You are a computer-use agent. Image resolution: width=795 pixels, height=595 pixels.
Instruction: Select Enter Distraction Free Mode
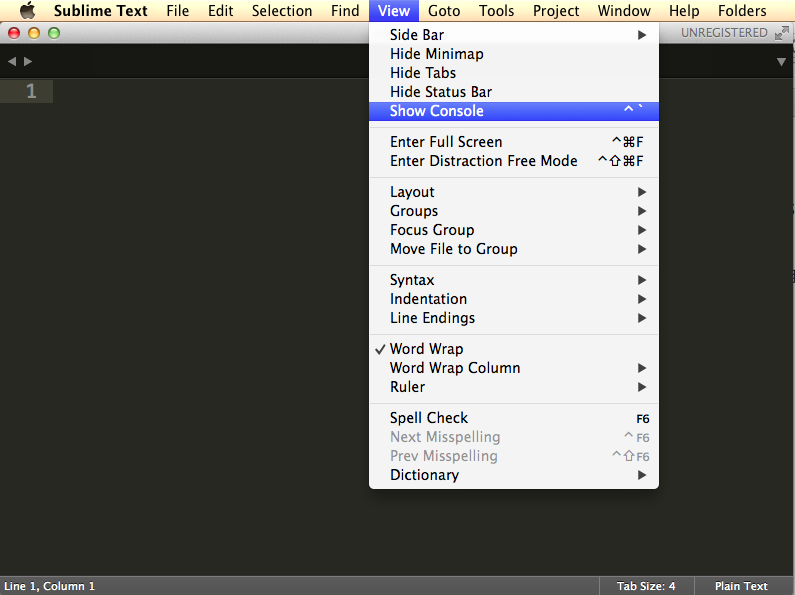(514, 161)
